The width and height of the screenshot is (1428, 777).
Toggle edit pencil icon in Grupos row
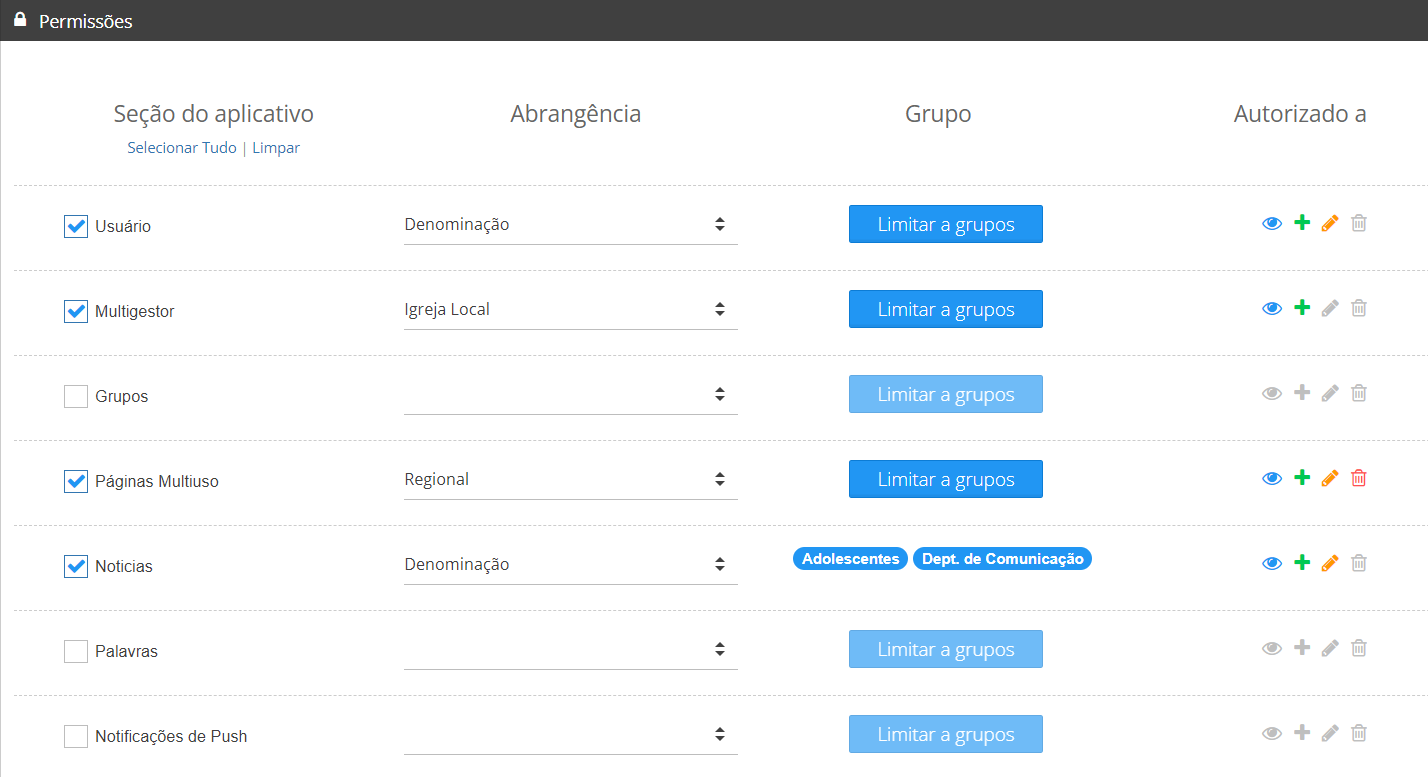[x=1329, y=394]
